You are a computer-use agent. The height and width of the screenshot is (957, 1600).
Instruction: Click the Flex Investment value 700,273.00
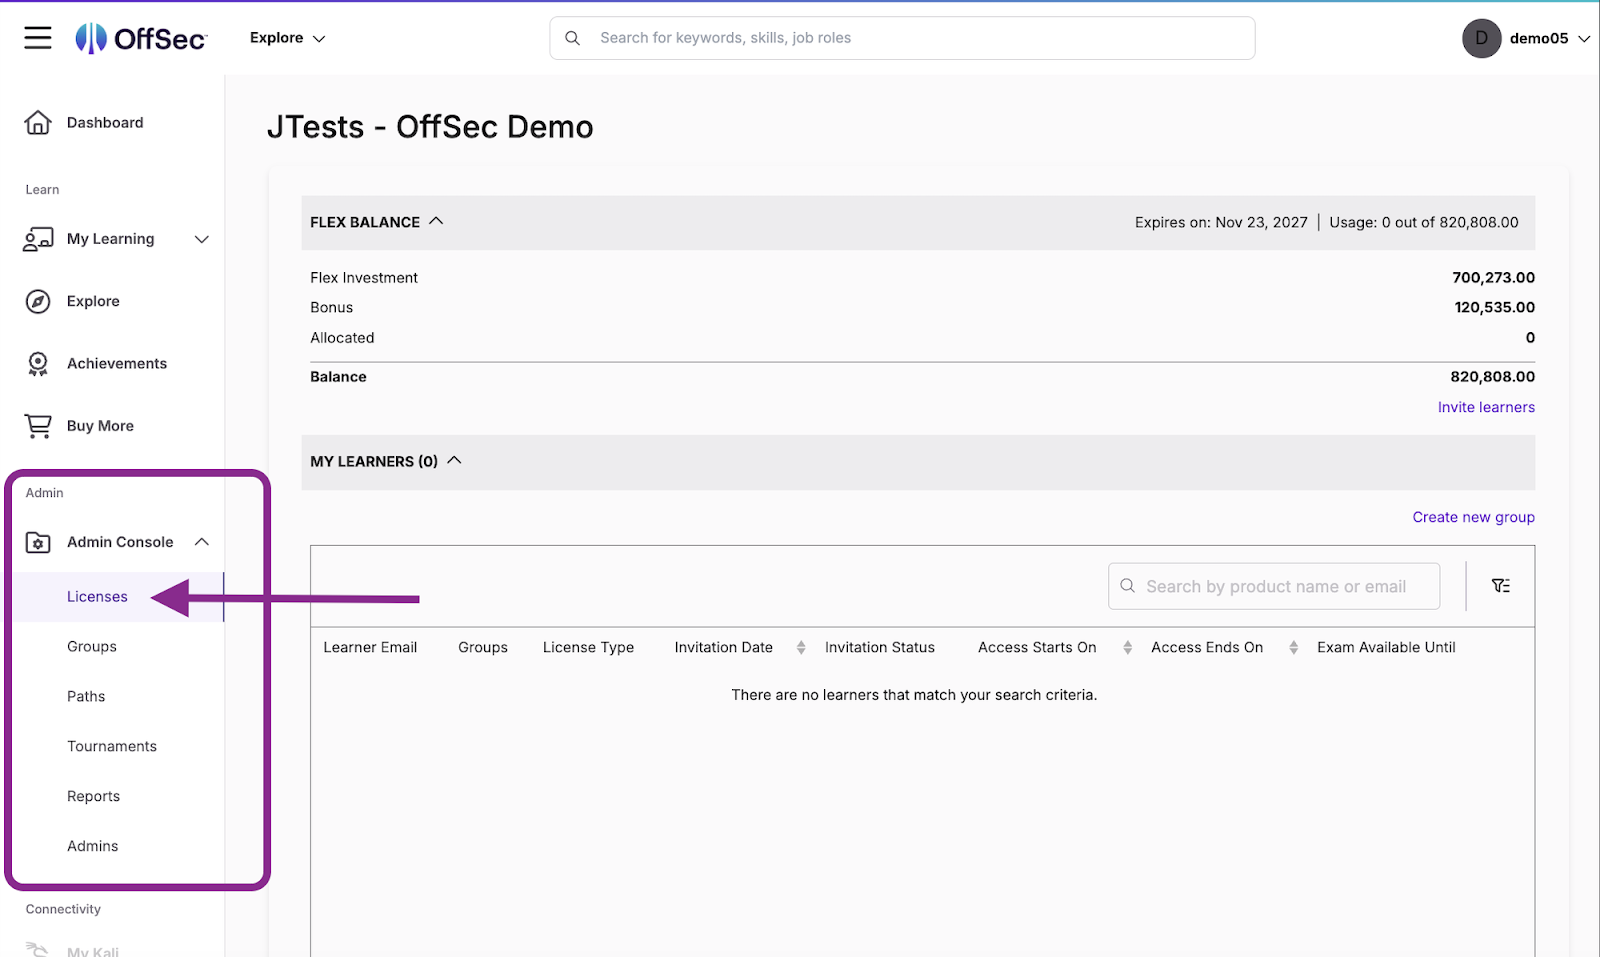tap(1493, 278)
